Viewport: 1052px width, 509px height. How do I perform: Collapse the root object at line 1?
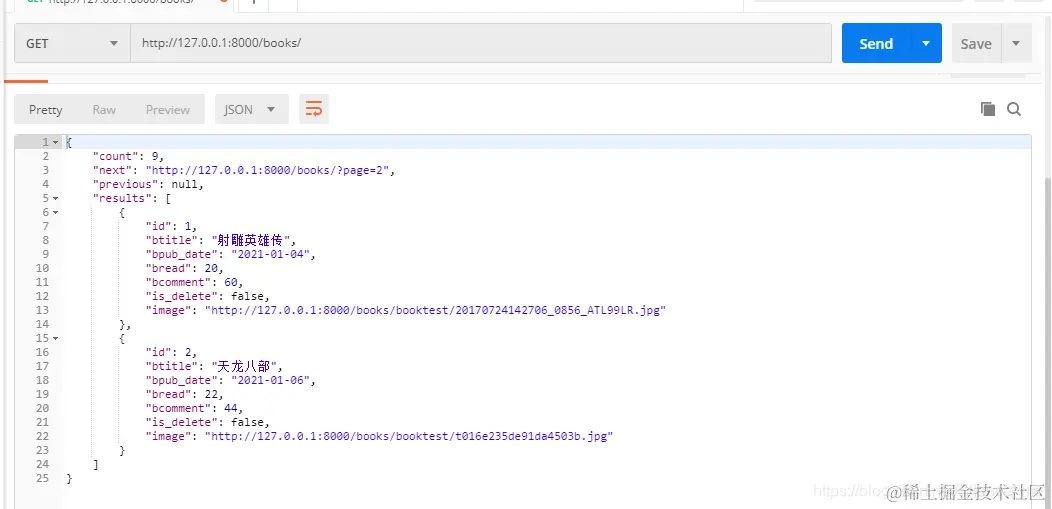coord(56,142)
